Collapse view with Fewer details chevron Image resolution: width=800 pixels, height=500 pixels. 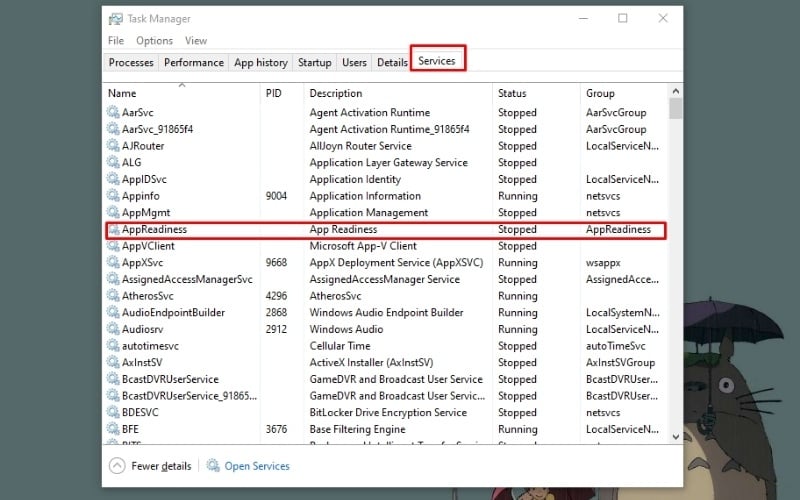click(117, 466)
